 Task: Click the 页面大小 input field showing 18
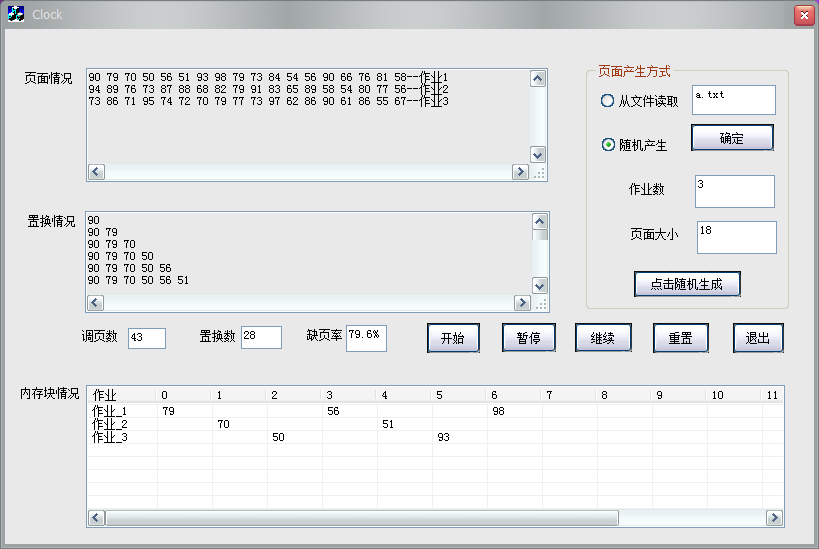(736, 237)
